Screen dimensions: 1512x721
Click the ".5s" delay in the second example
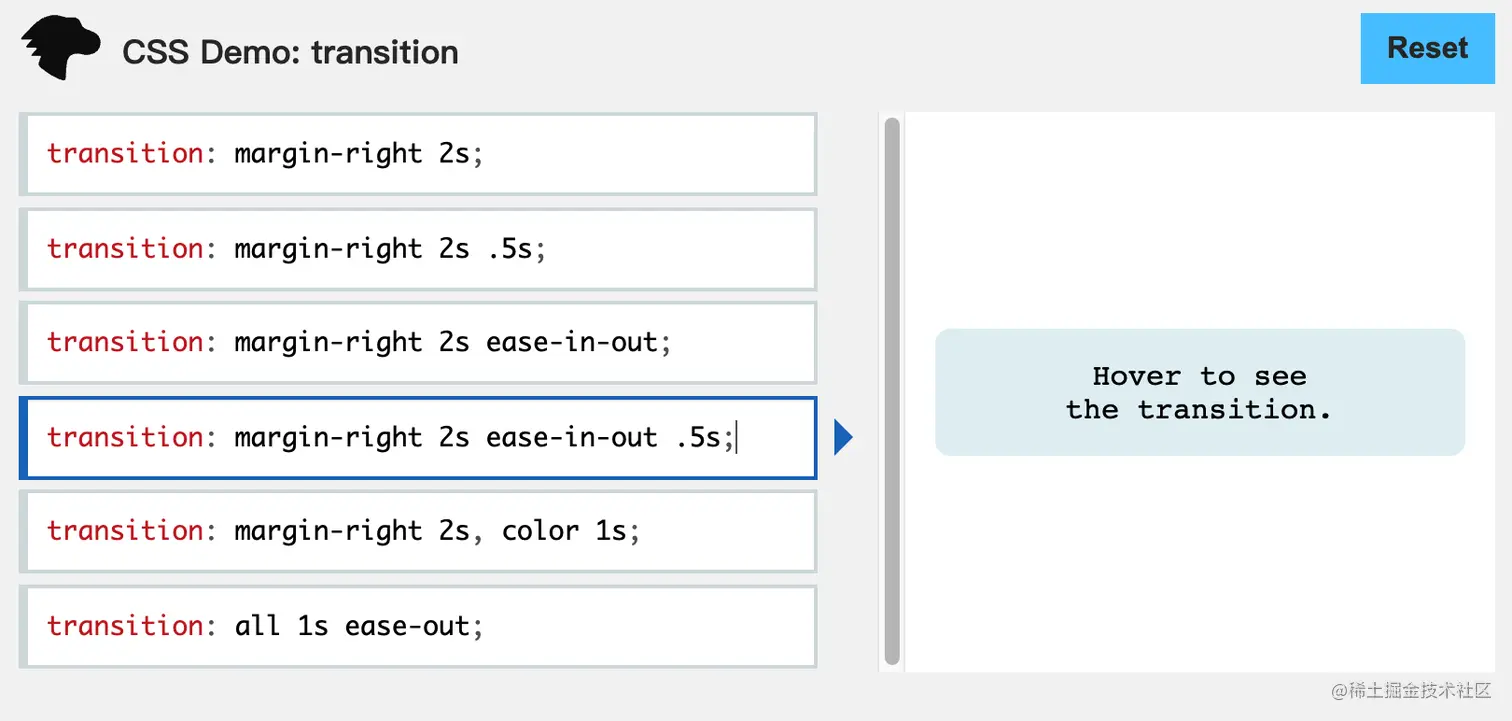point(510,249)
